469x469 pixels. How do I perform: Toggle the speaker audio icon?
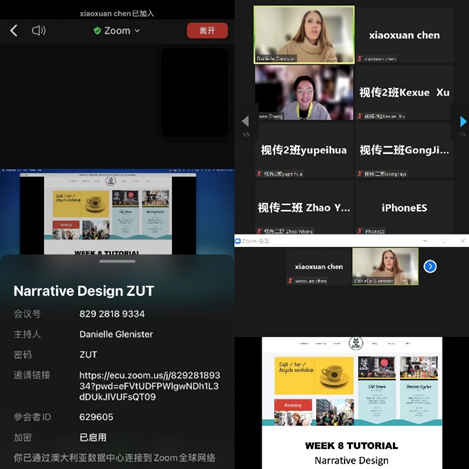(39, 31)
